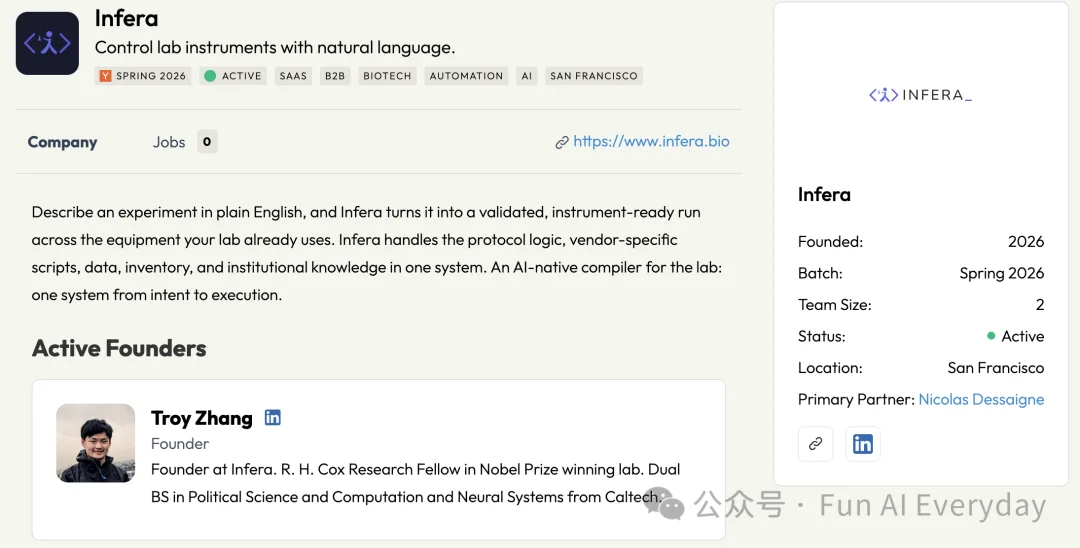Click Troy Zhang's bio text
Image resolution: width=1080 pixels, height=548 pixels.
(415, 483)
